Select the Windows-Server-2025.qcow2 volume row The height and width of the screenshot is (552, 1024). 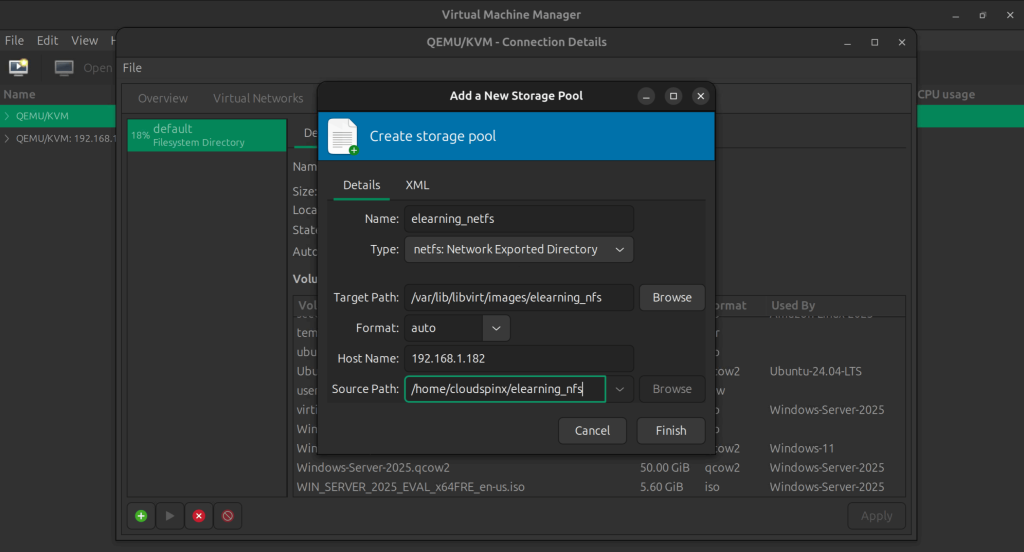[599, 468]
